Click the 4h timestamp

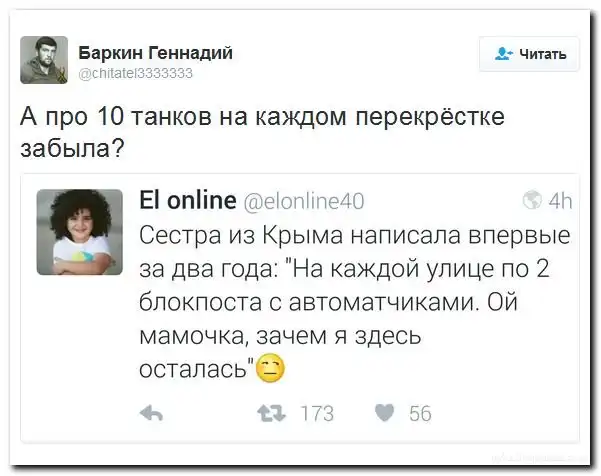coord(558,199)
